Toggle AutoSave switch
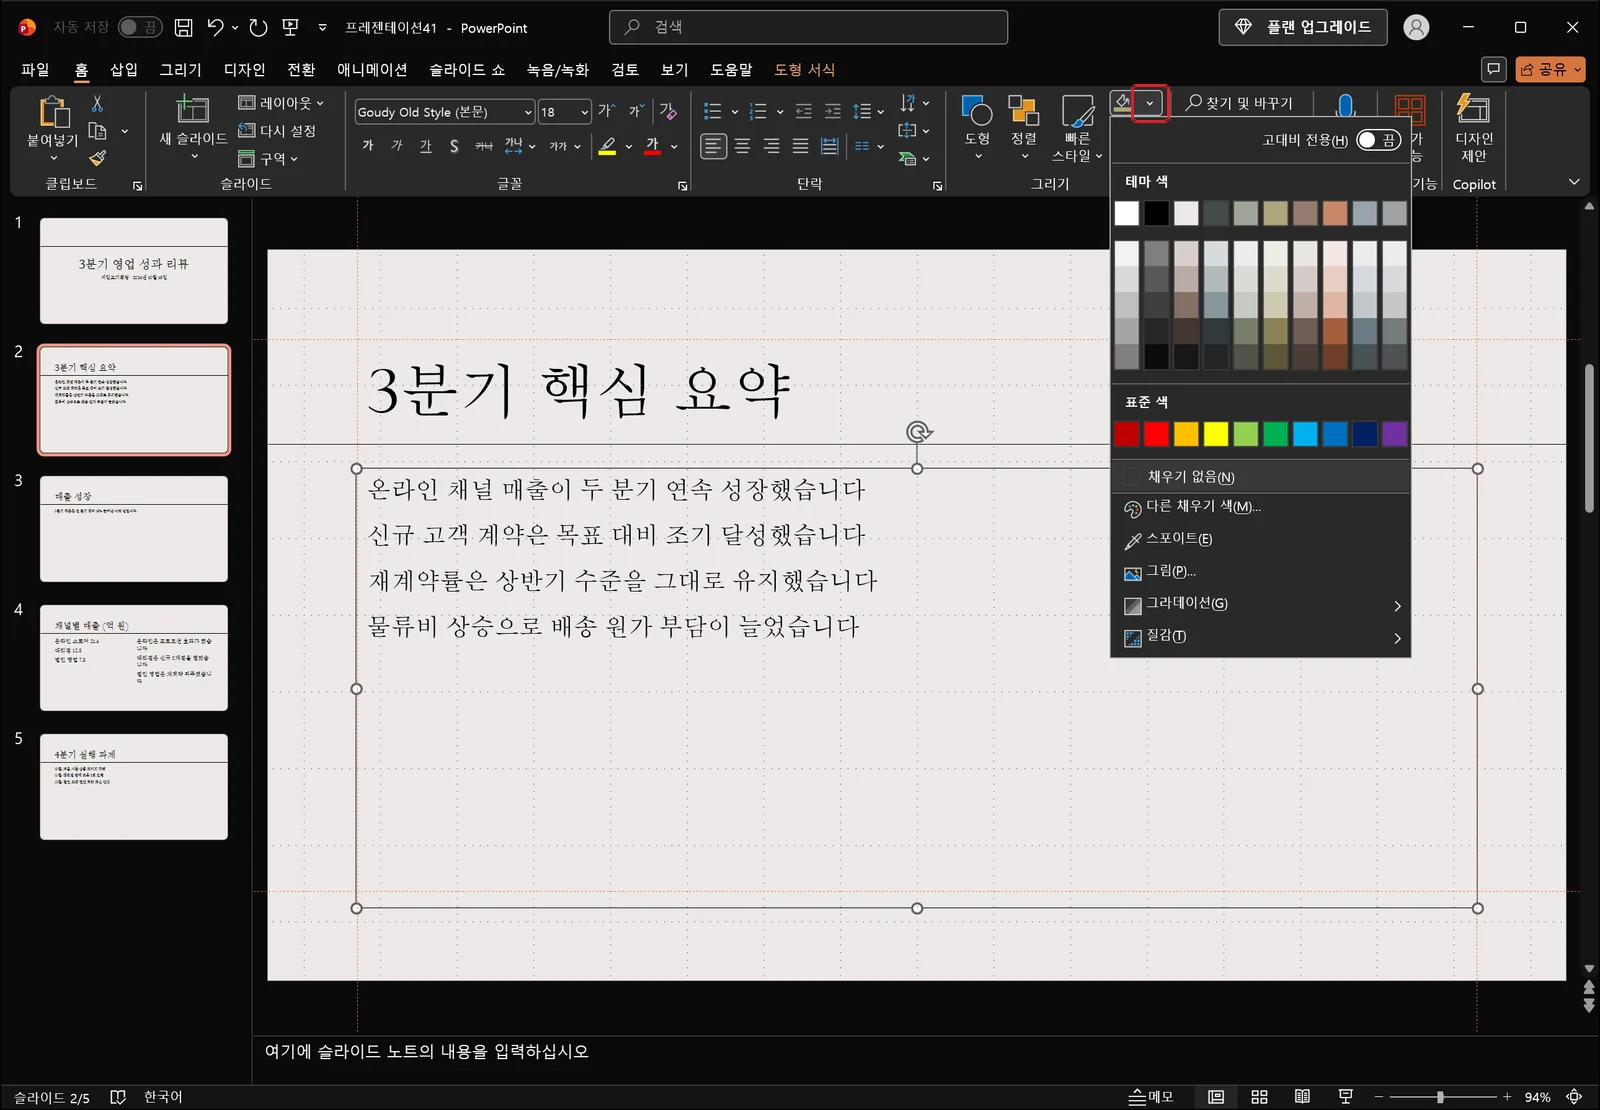Image resolution: width=1600 pixels, height=1110 pixels. pyautogui.click(x=139, y=27)
